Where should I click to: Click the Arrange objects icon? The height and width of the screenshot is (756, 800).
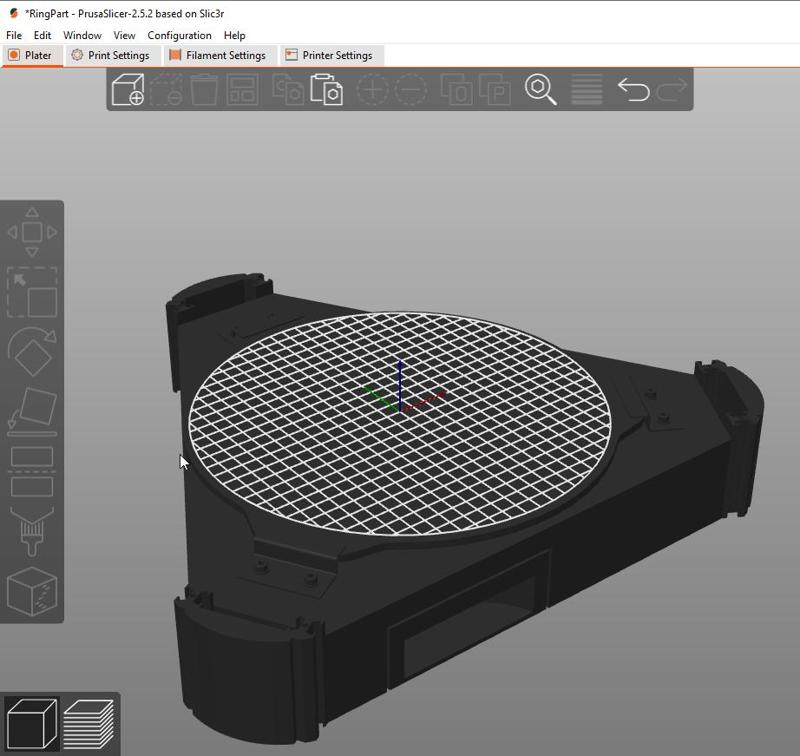pyautogui.click(x=243, y=90)
